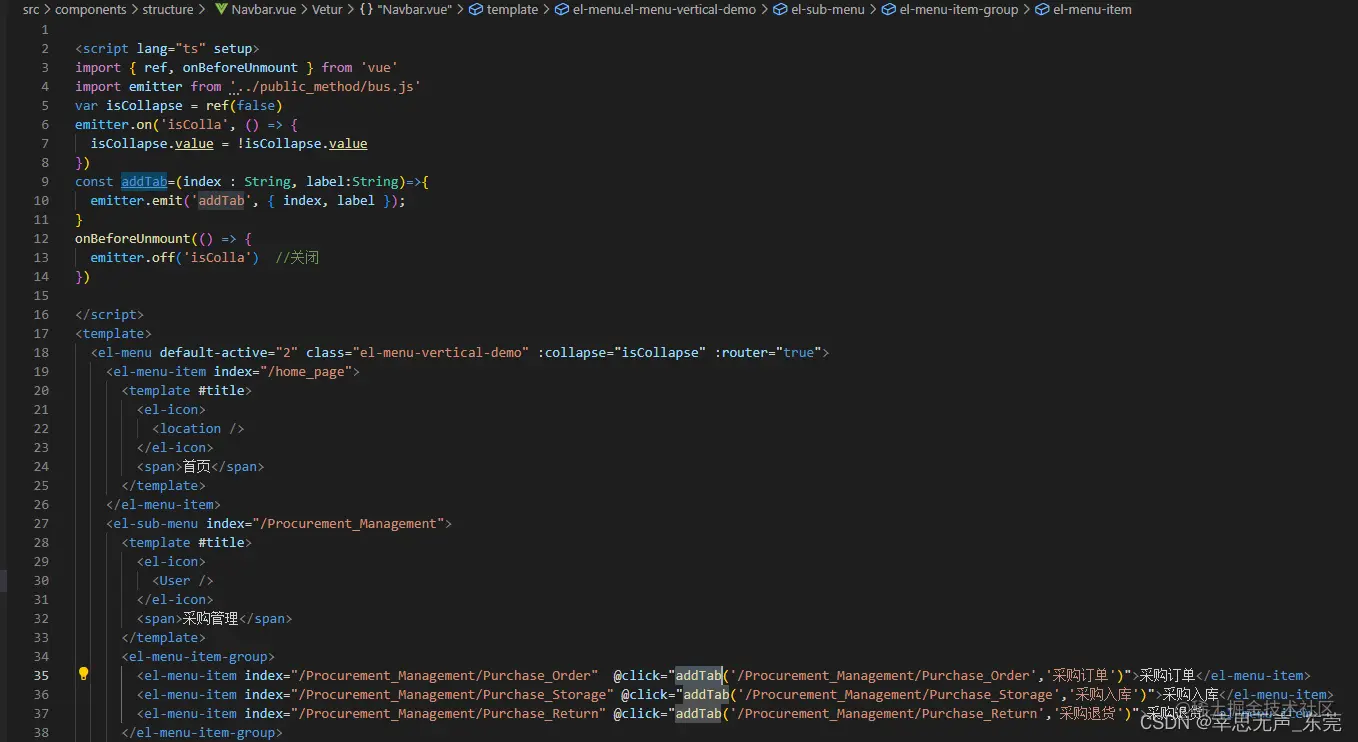Select the {} "Navbar.vue" symbol breadcrumb
The width and height of the screenshot is (1358, 742).
pyautogui.click(x=406, y=9)
